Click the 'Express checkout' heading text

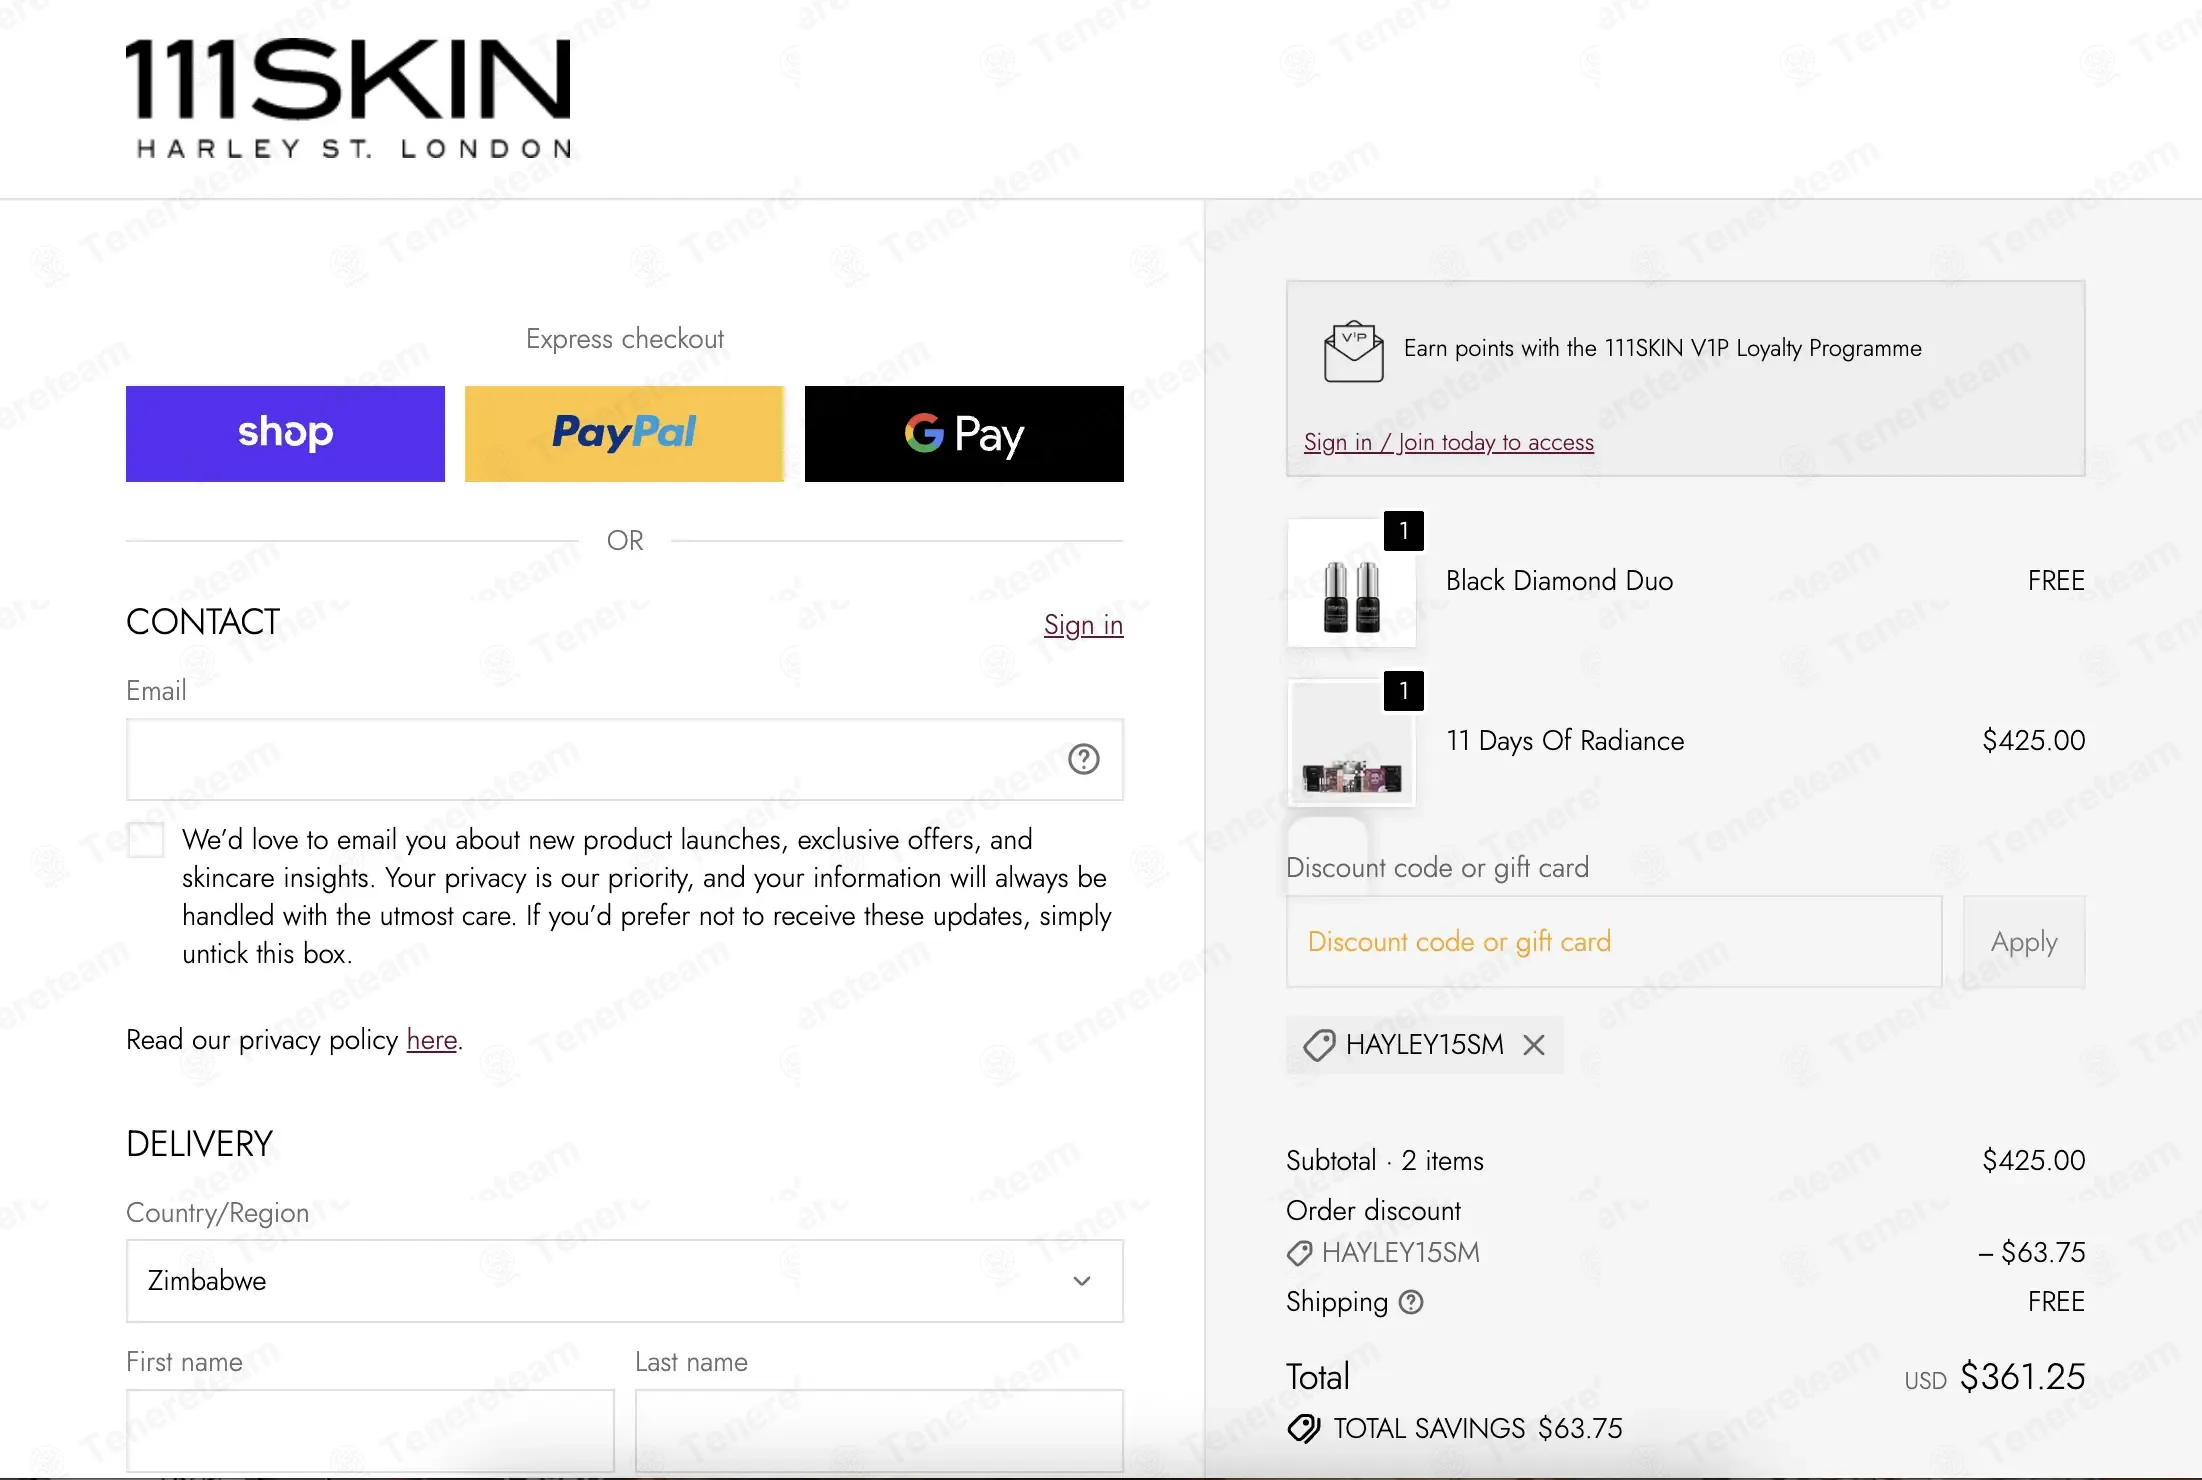click(625, 339)
